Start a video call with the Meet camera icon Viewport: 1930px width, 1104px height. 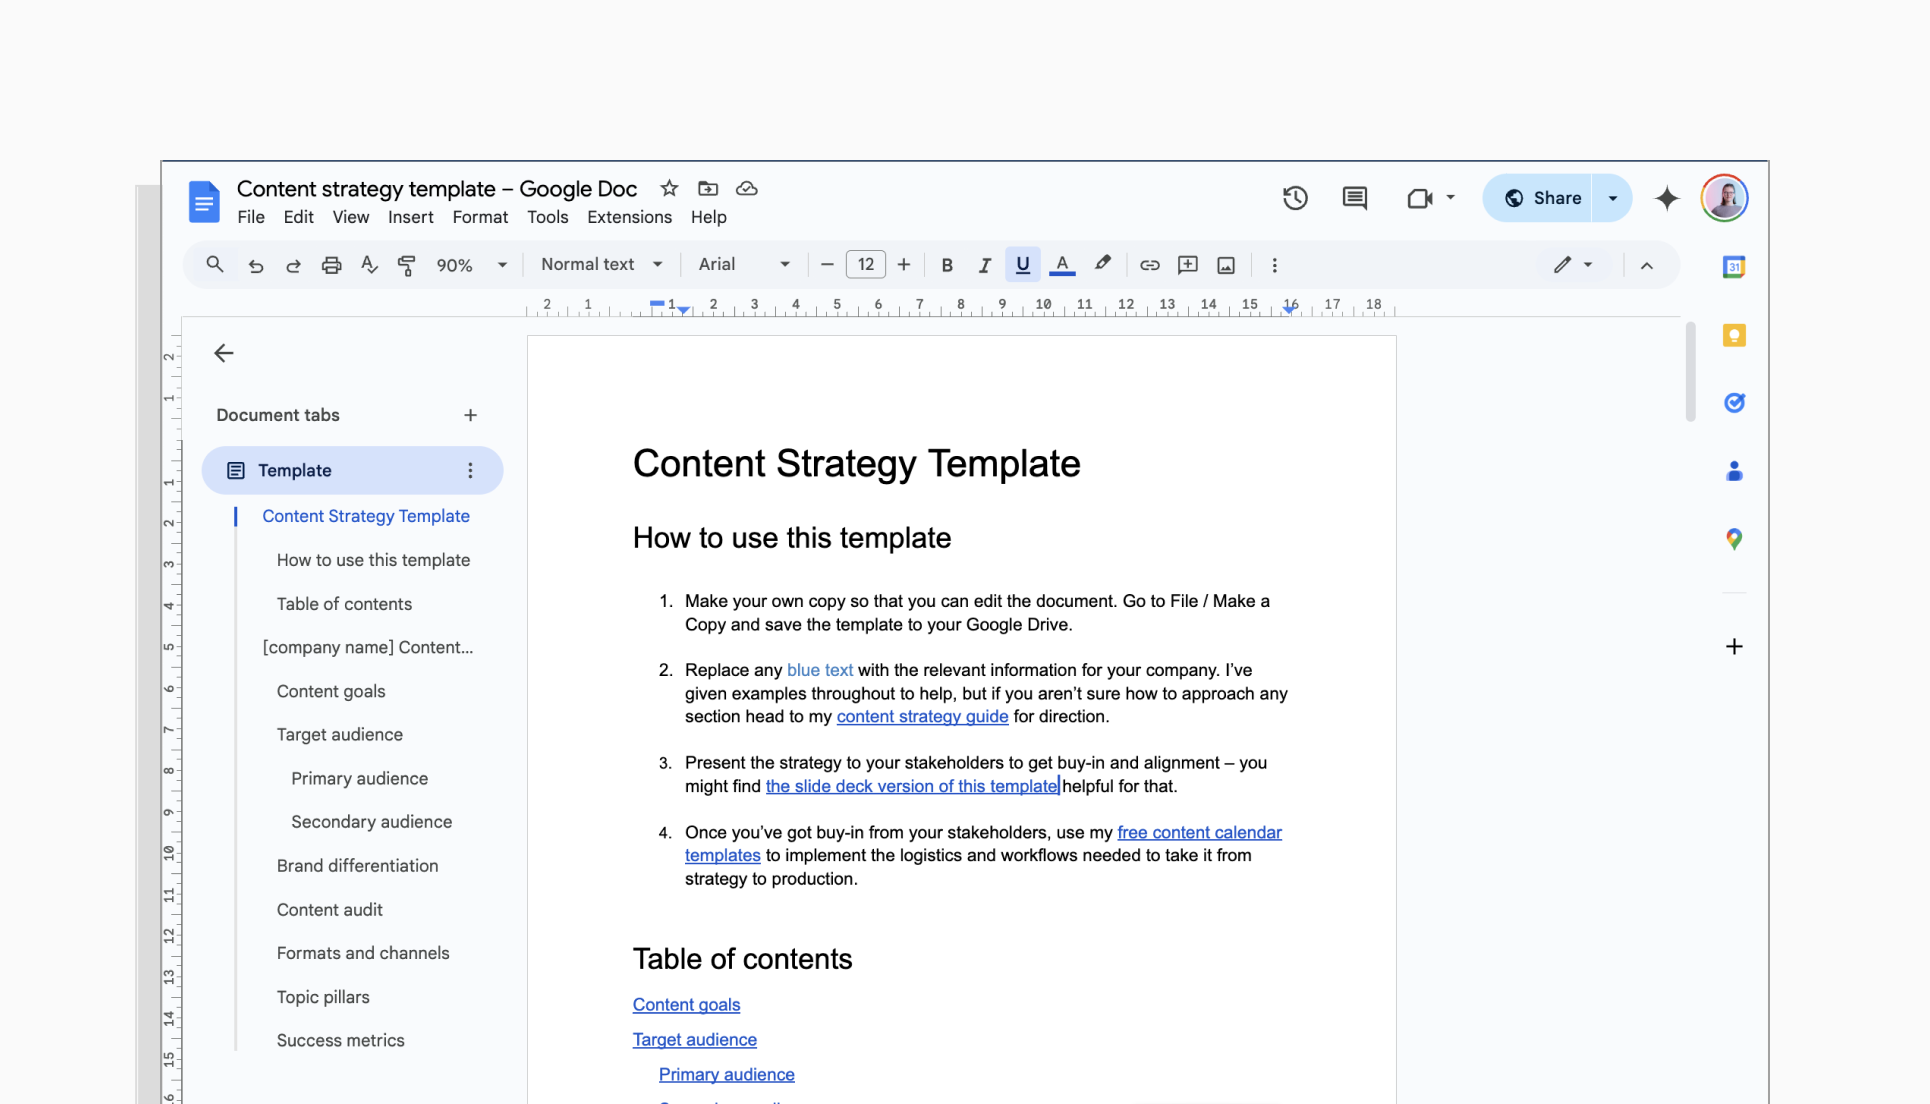[x=1419, y=198]
